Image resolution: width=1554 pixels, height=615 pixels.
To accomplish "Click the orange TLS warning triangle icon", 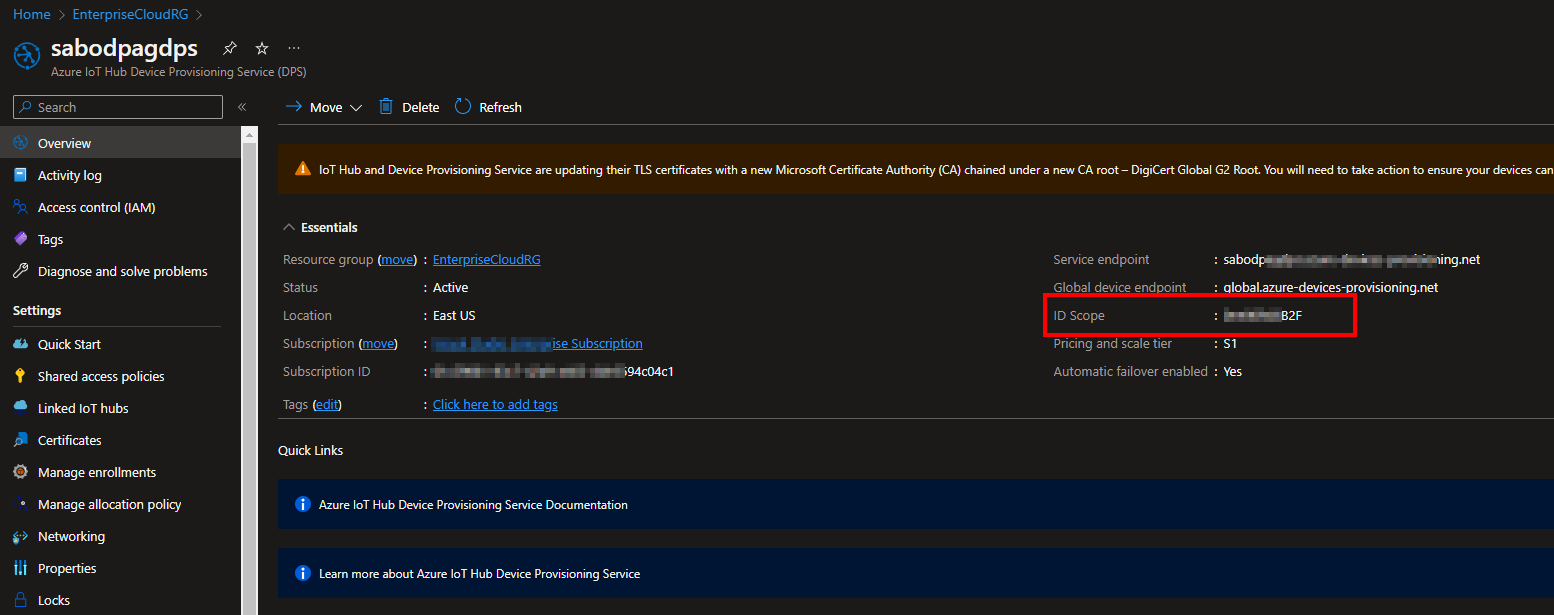I will pyautogui.click(x=303, y=169).
